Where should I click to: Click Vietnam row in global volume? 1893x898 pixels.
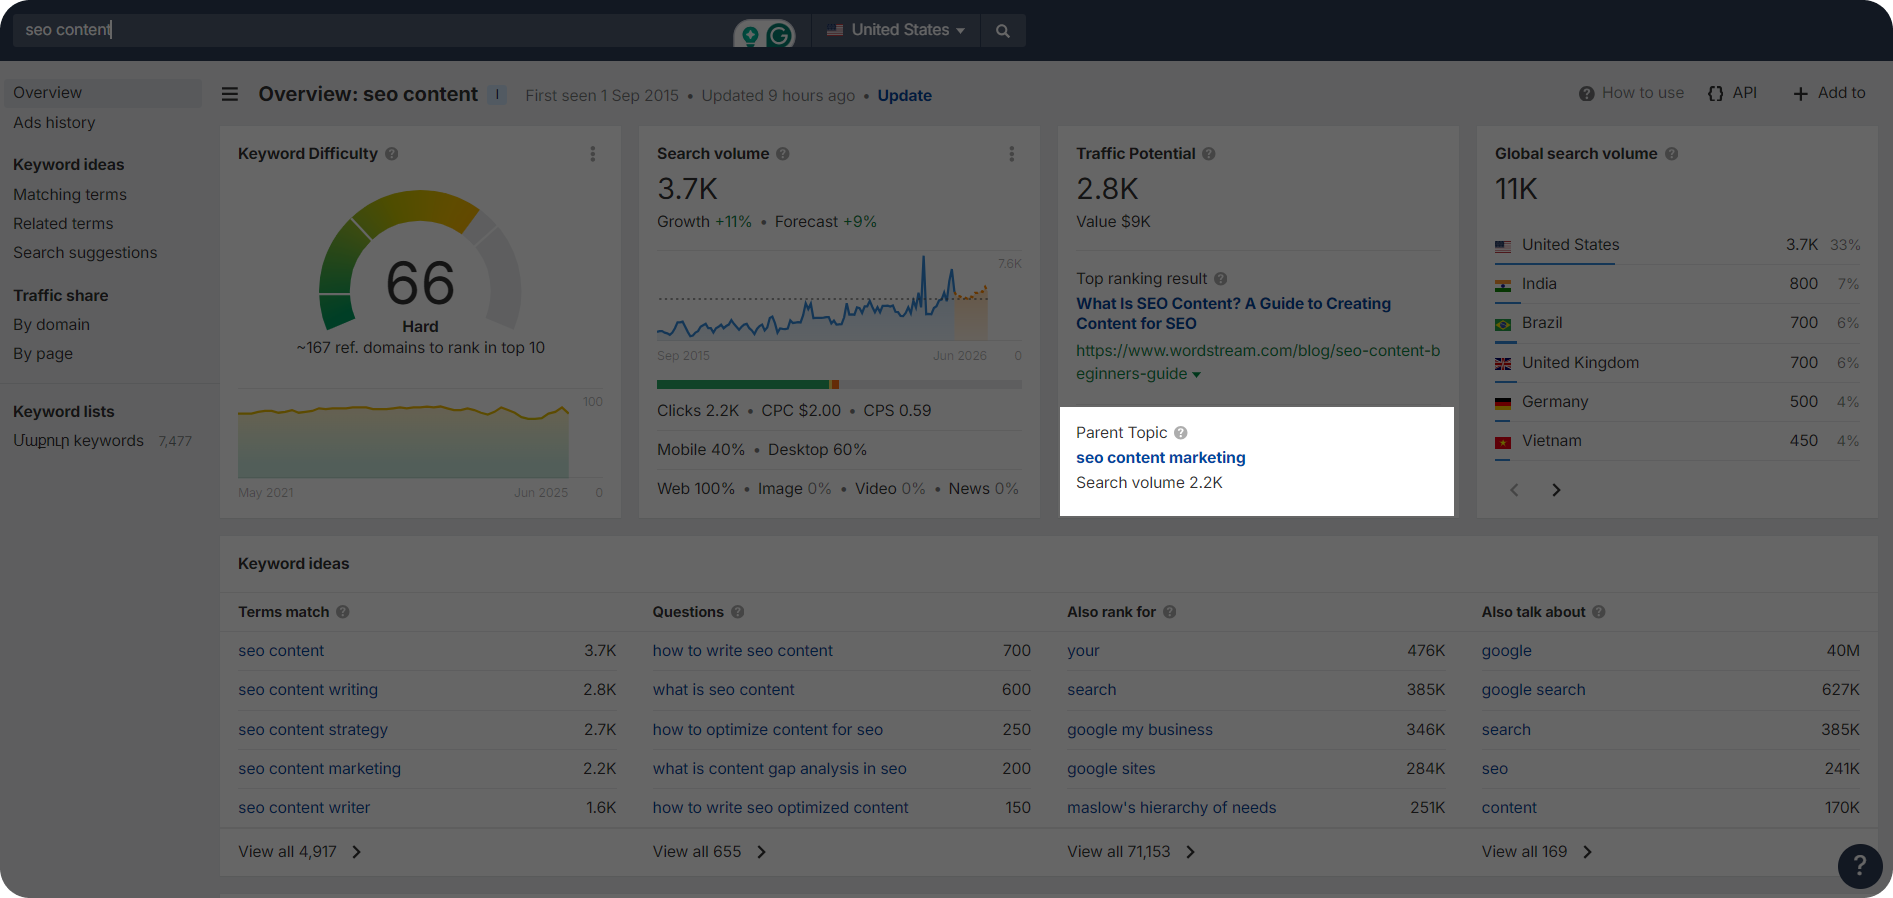pyautogui.click(x=1677, y=441)
